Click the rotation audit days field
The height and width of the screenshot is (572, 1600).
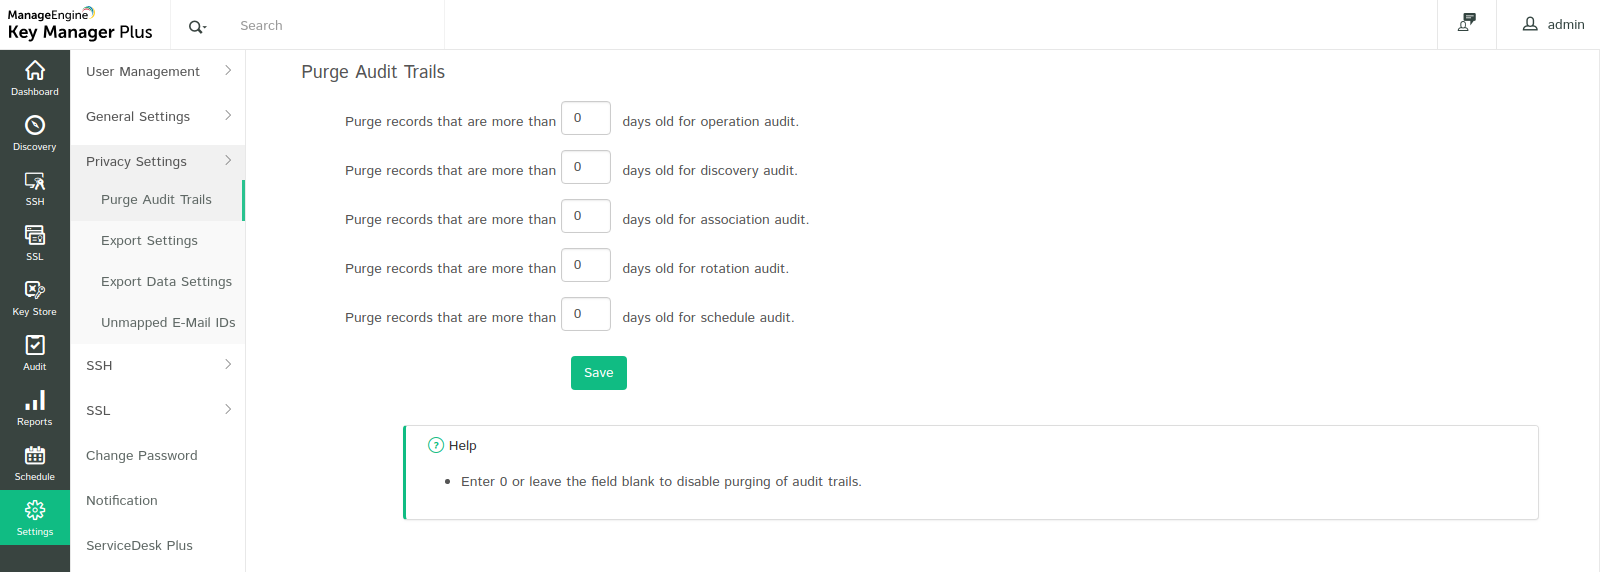585,265
